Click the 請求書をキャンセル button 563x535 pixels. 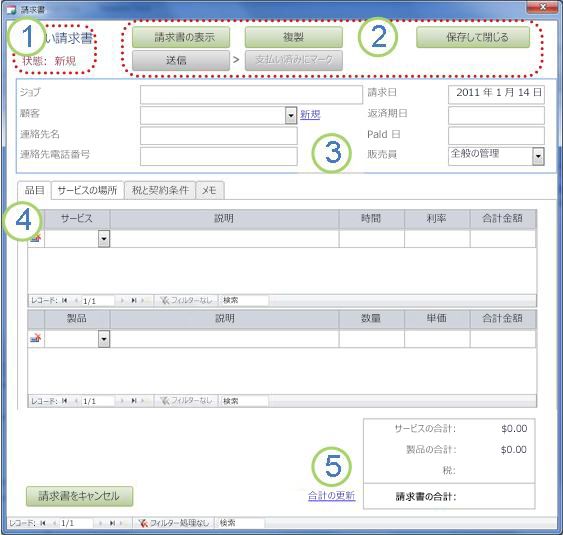(79, 496)
